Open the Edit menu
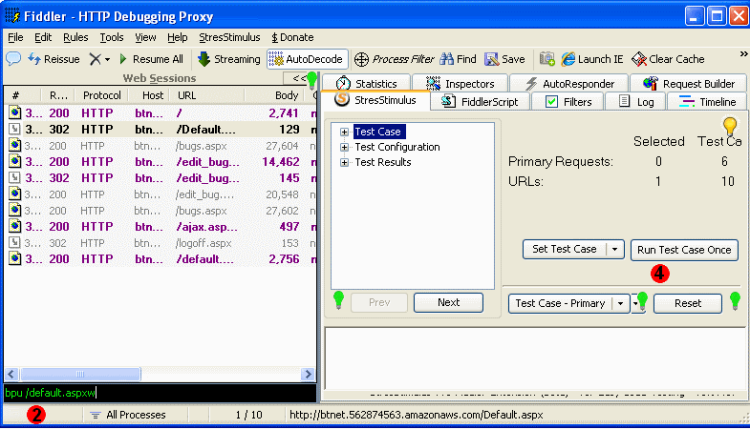Screen dimensions: 750x429 [x=43, y=37]
